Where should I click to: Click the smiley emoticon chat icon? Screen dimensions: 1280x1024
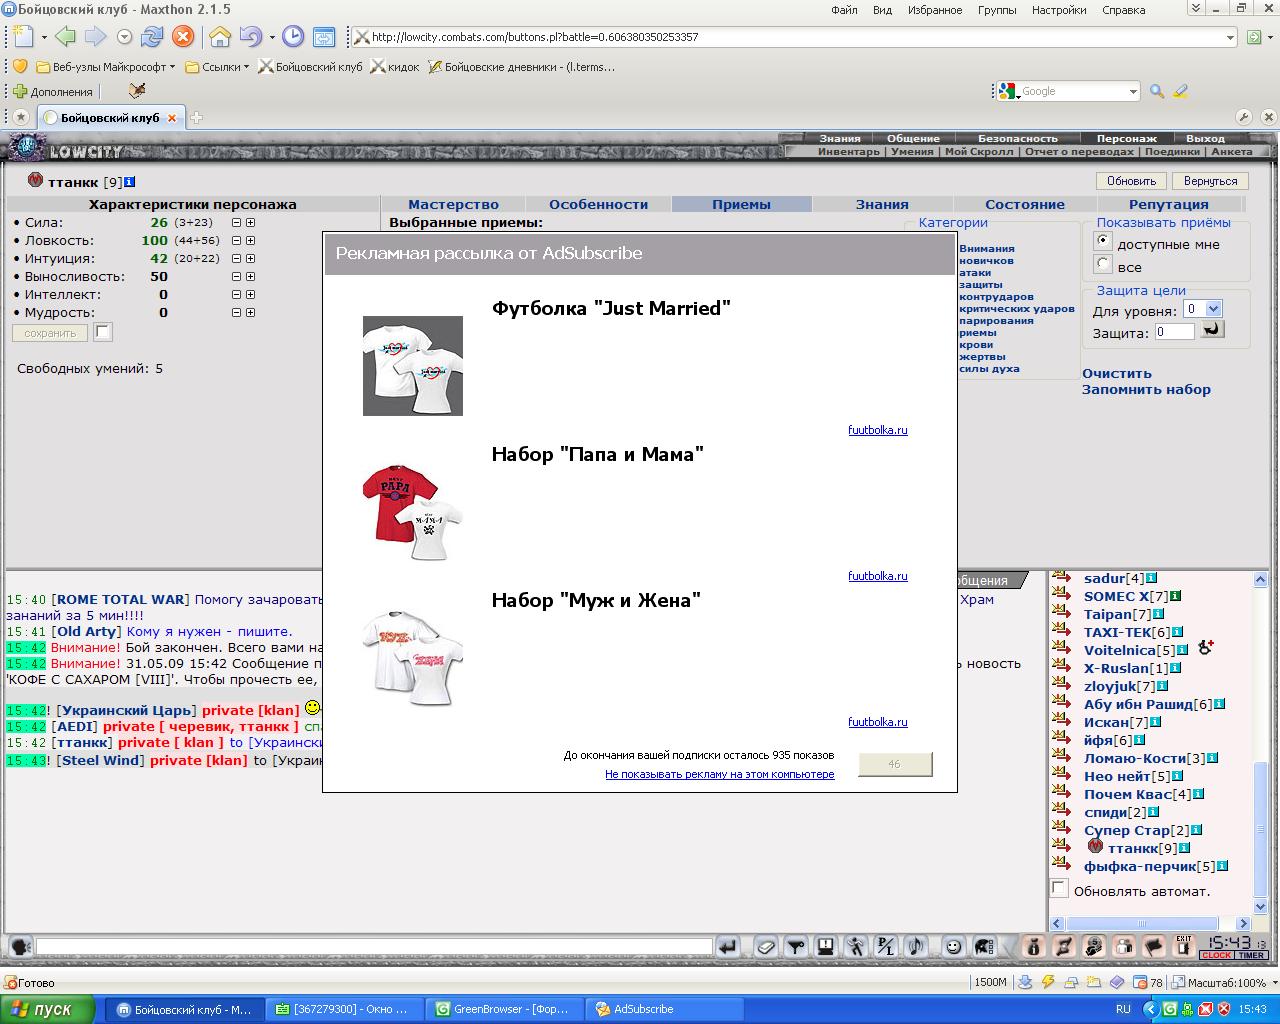tap(954, 946)
